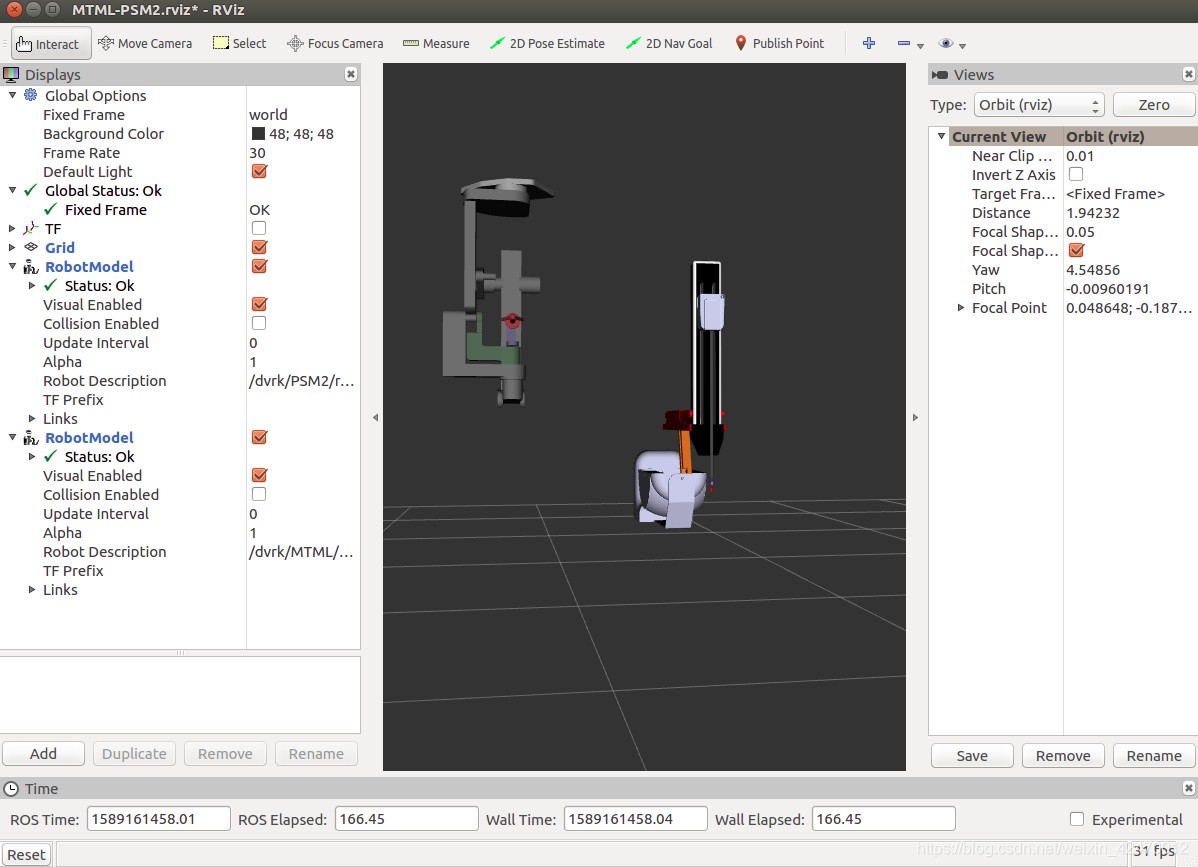The height and width of the screenshot is (867, 1198).
Task: Expand the Focal Point property
Action: (960, 307)
